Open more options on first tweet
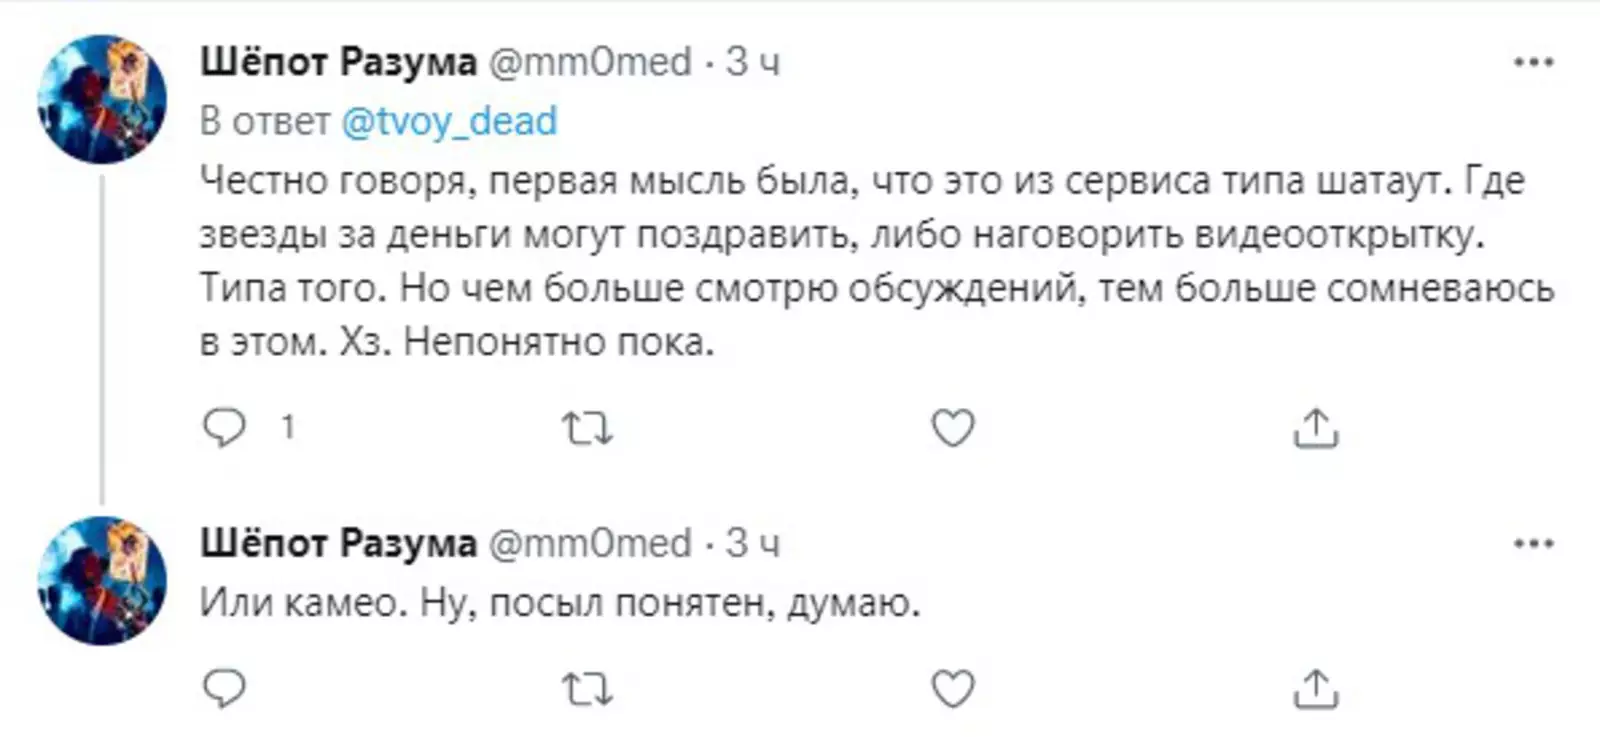This screenshot has height=737, width=1600. (x=1533, y=62)
